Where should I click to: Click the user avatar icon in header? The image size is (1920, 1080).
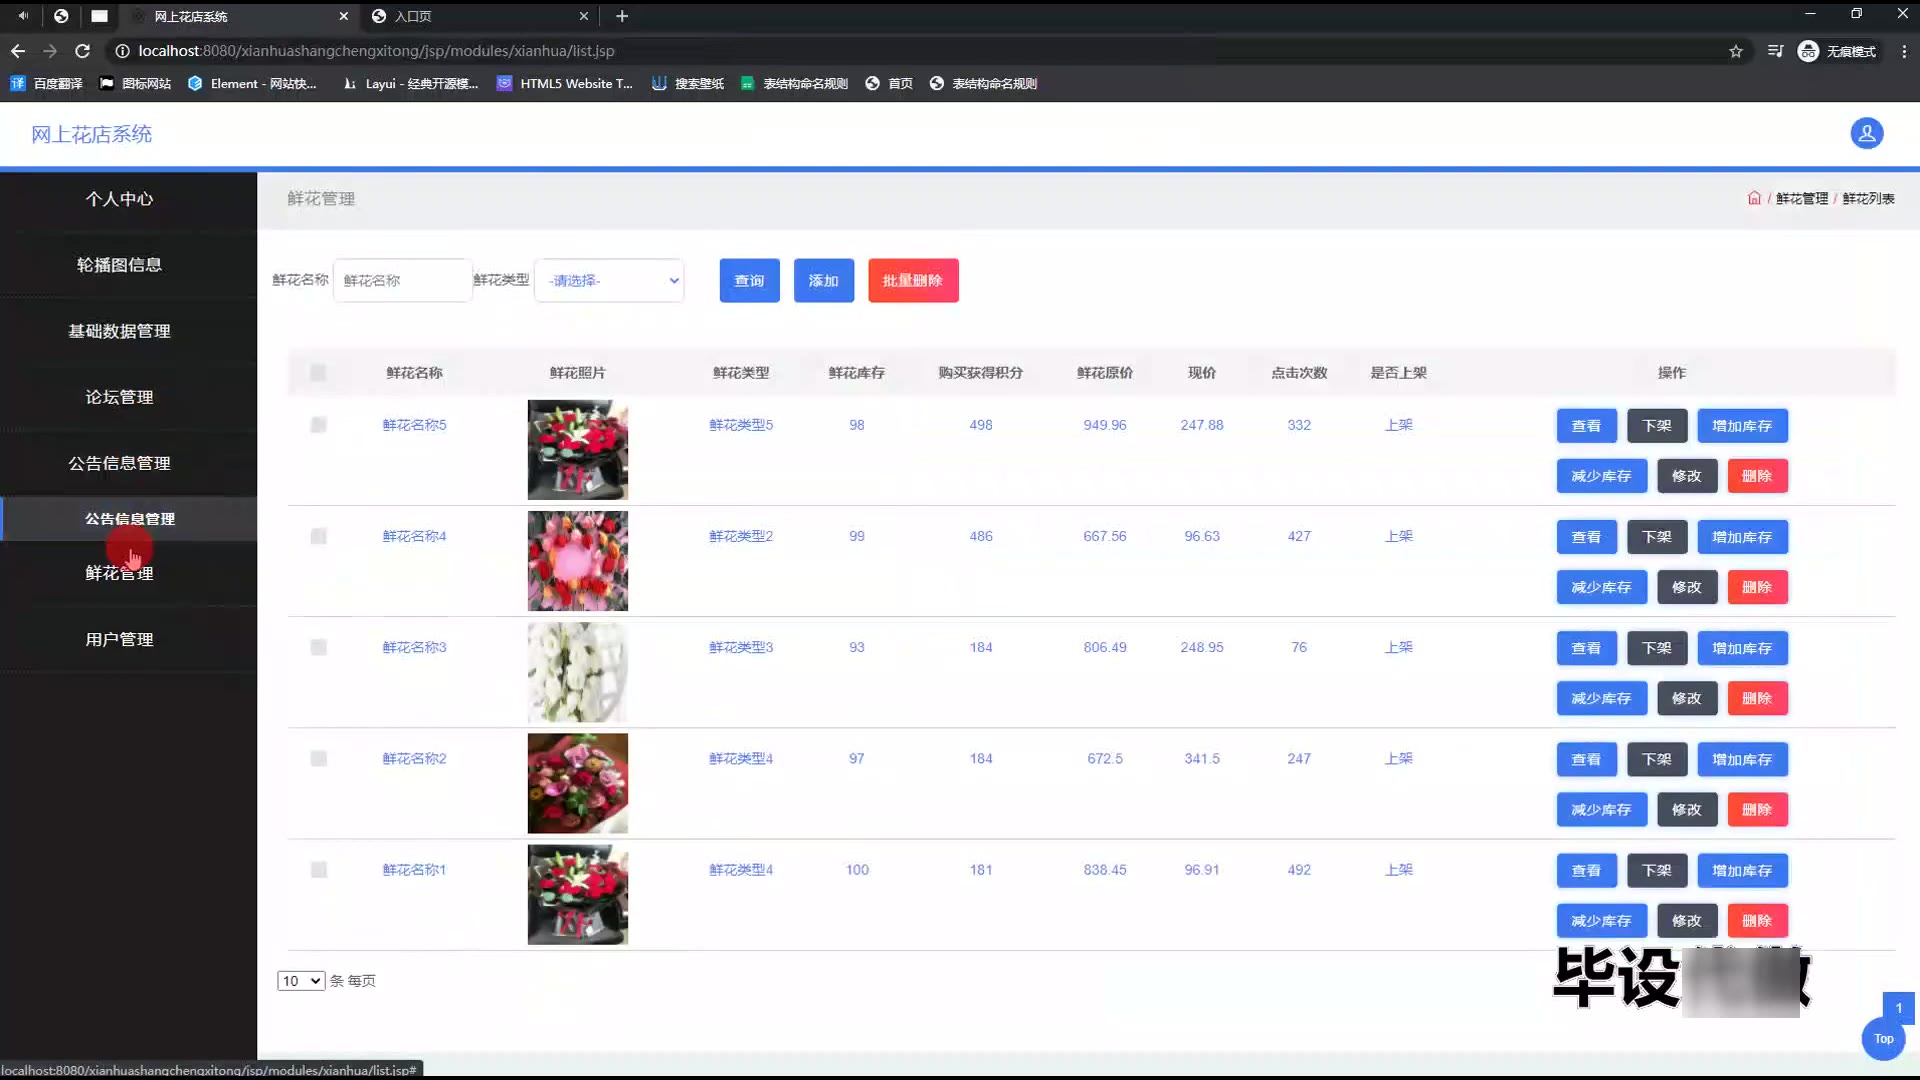1866,133
